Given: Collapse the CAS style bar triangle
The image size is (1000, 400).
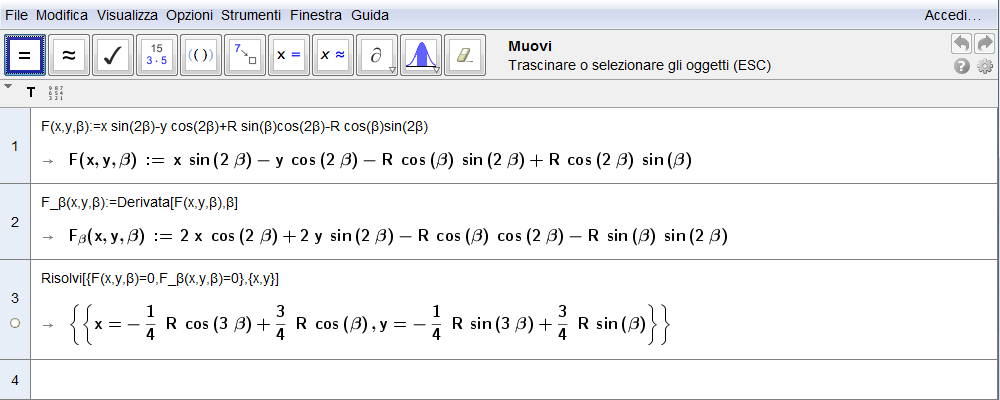Looking at the screenshot, I should point(9,88).
